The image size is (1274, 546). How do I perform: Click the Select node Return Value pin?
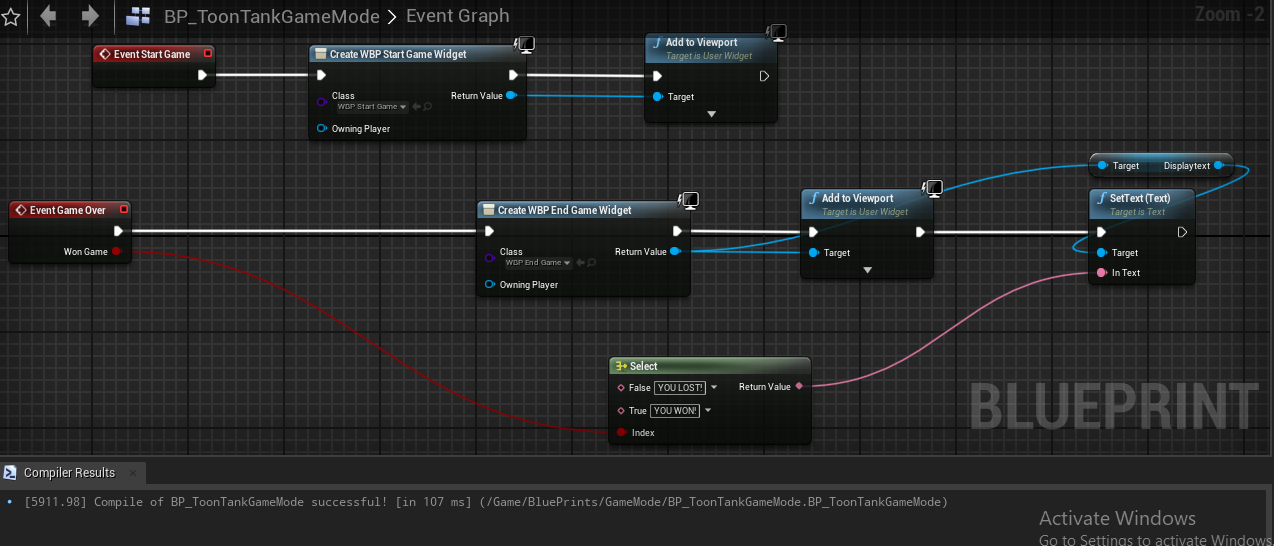[798, 386]
